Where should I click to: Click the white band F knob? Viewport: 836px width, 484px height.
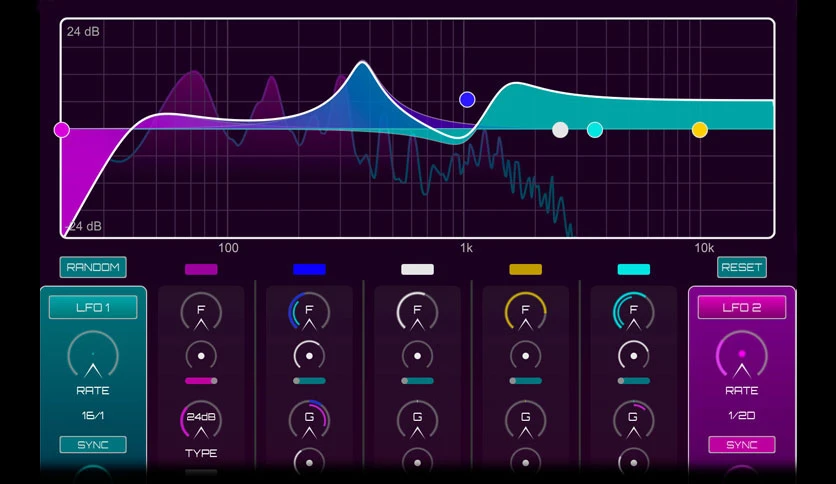coord(417,312)
